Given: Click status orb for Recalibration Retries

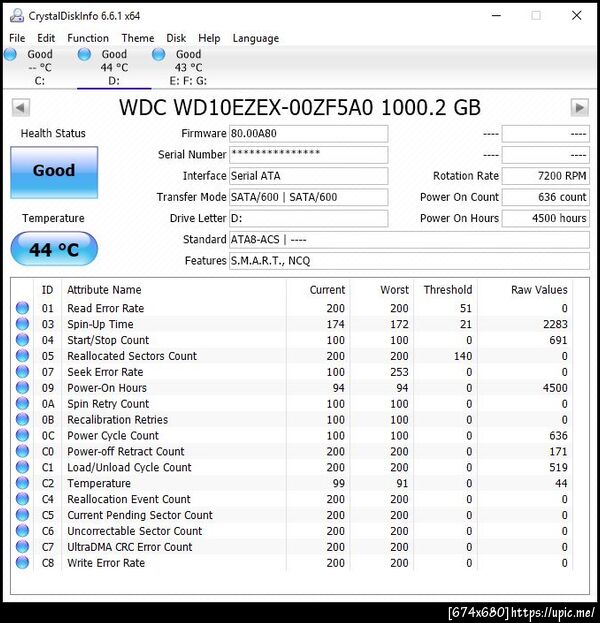Looking at the screenshot, I should pos(22,419).
